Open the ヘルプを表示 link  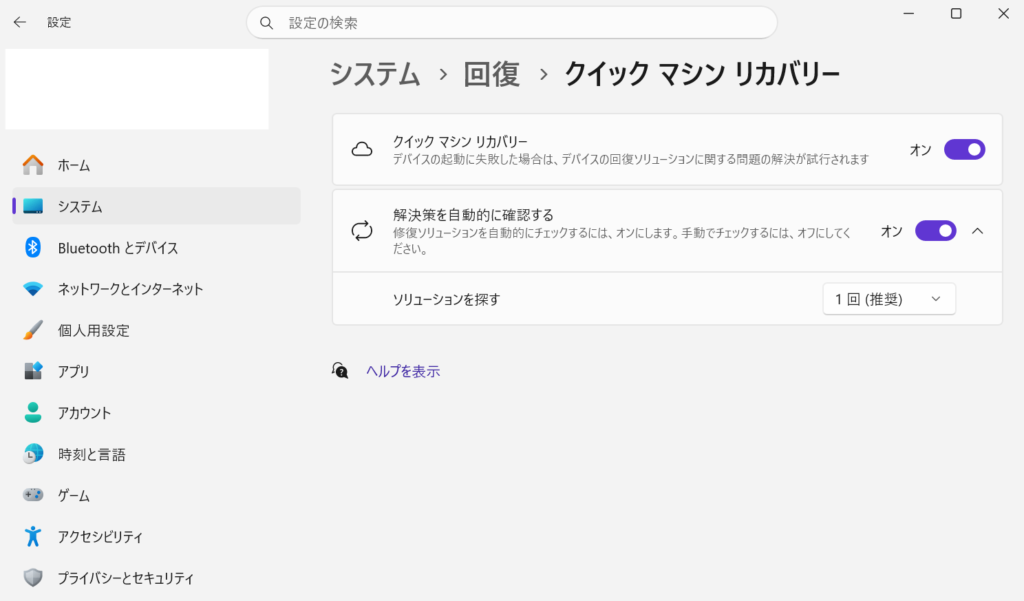tap(402, 371)
